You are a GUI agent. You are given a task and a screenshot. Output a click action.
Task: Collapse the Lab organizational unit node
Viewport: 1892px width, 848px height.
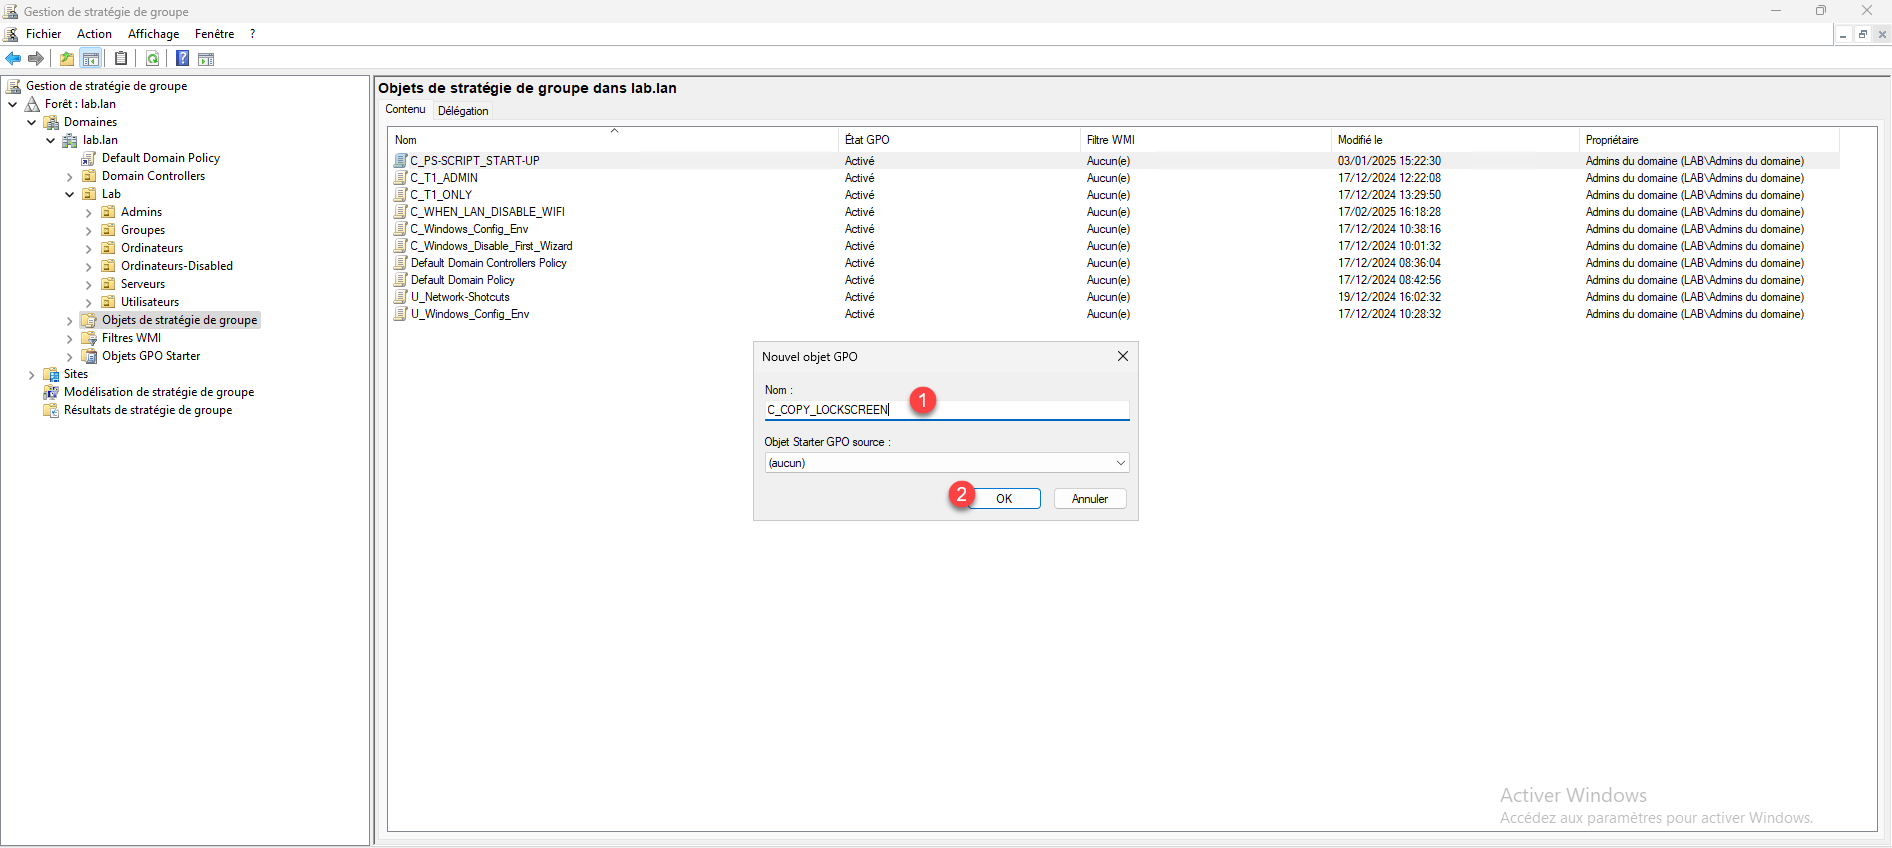[70, 195]
